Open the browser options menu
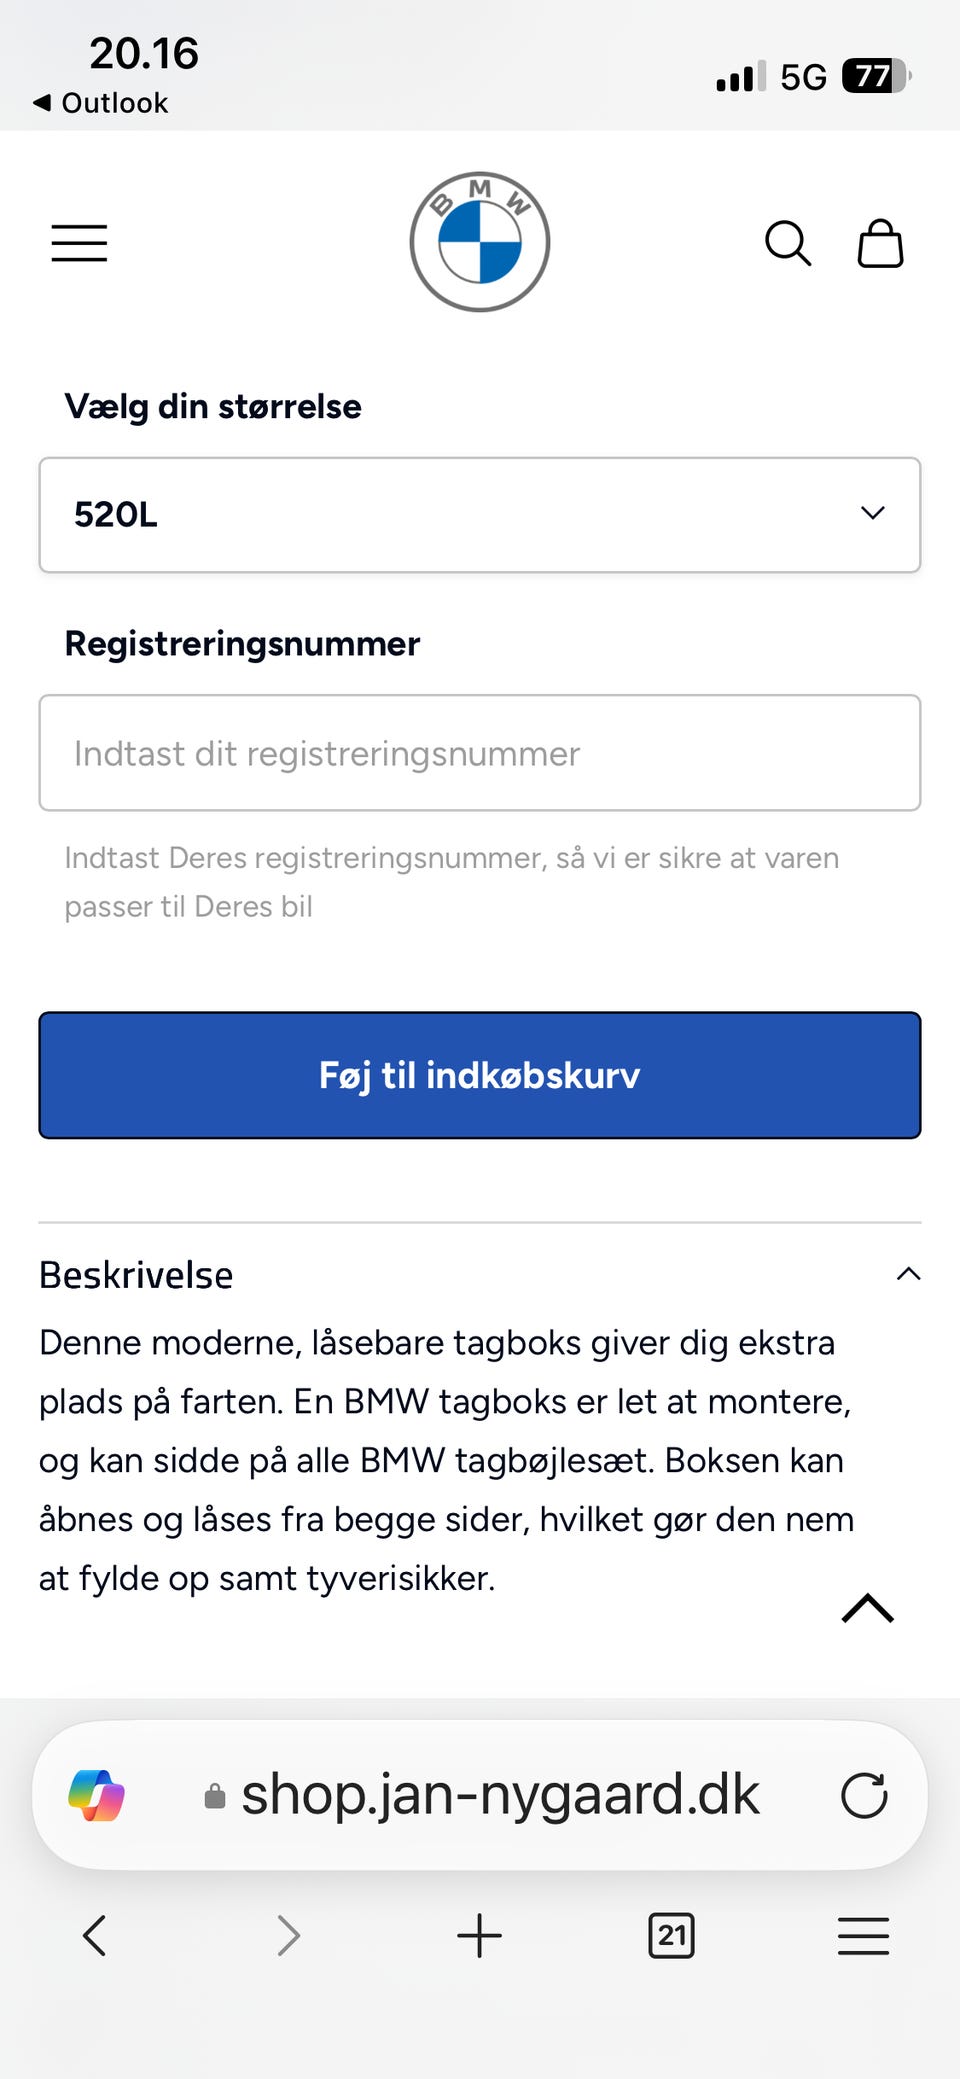Screen dimensions: 960x2079 pos(863,1935)
